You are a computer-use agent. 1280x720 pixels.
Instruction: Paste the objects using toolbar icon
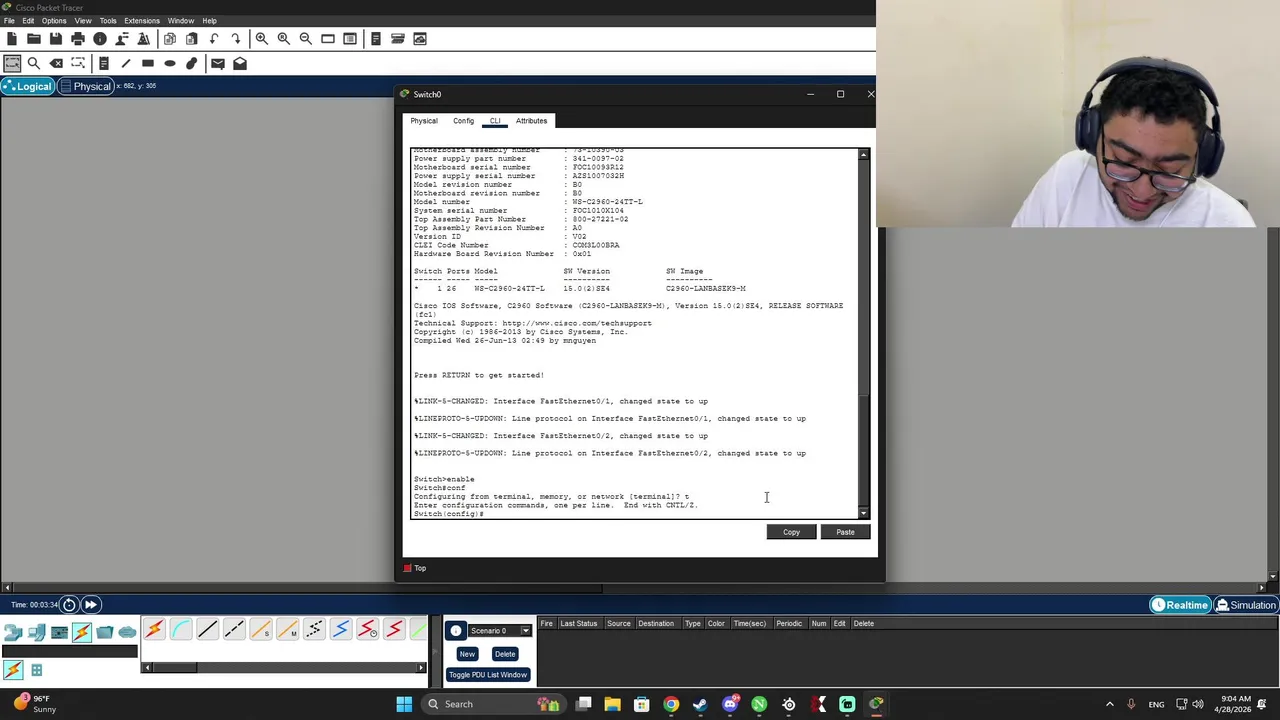(x=191, y=39)
